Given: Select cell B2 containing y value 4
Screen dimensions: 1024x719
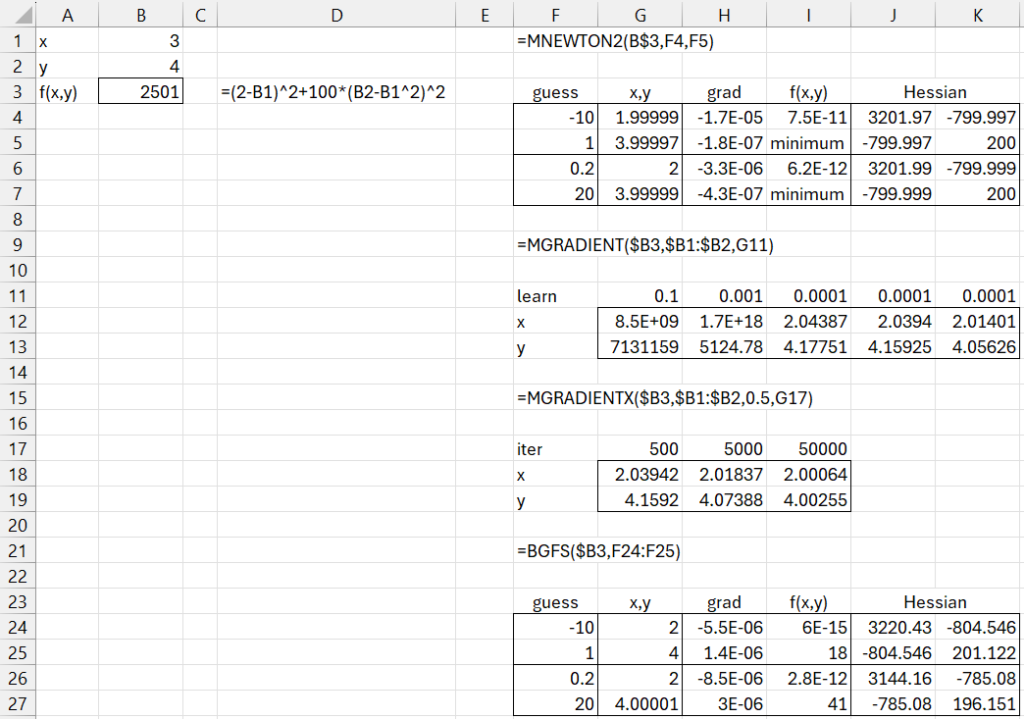Looking at the screenshot, I should coord(141,66).
